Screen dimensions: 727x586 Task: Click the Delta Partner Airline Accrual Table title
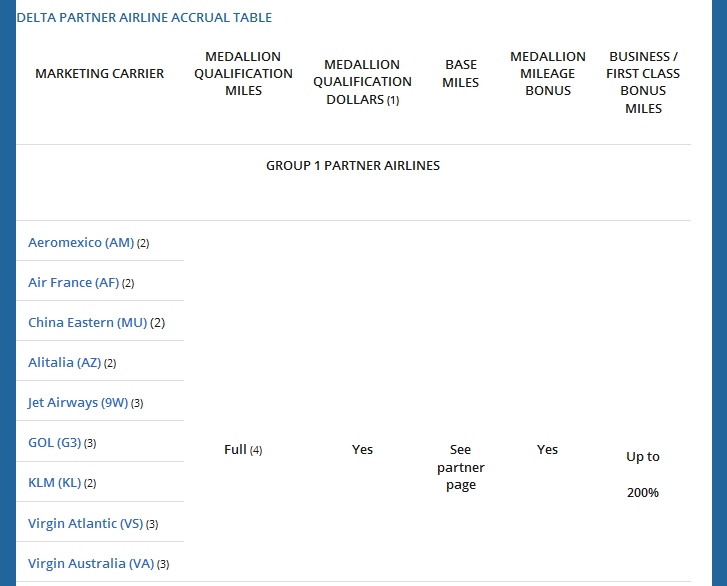pos(144,17)
